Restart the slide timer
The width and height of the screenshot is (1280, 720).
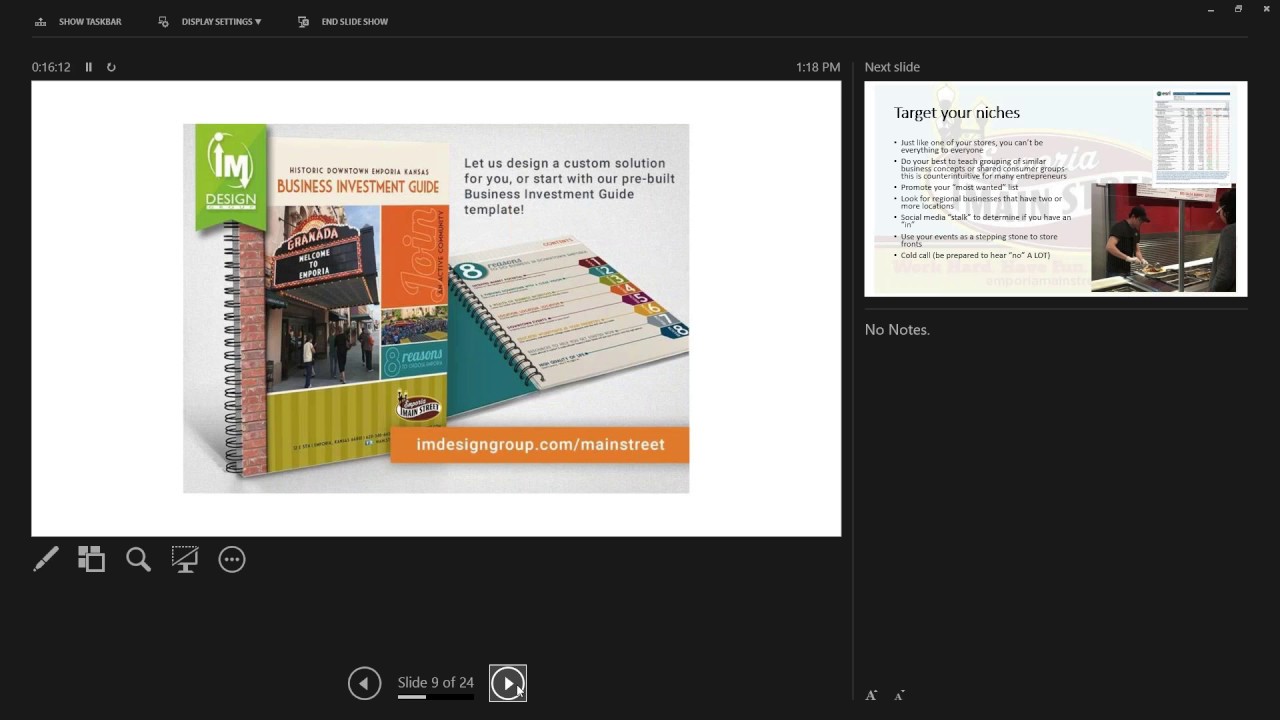click(x=111, y=67)
